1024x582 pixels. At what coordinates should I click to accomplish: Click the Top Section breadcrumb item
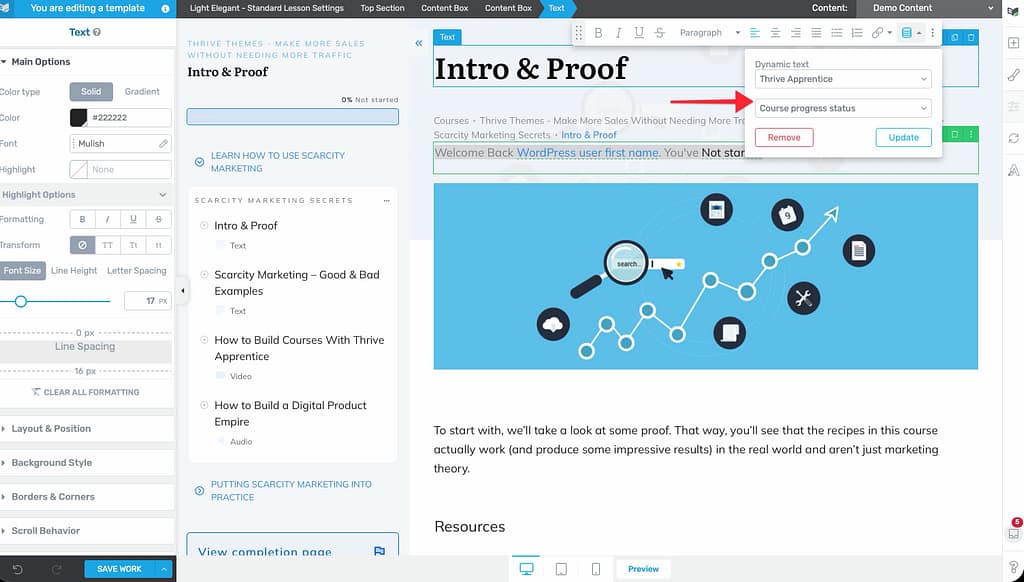tap(382, 8)
